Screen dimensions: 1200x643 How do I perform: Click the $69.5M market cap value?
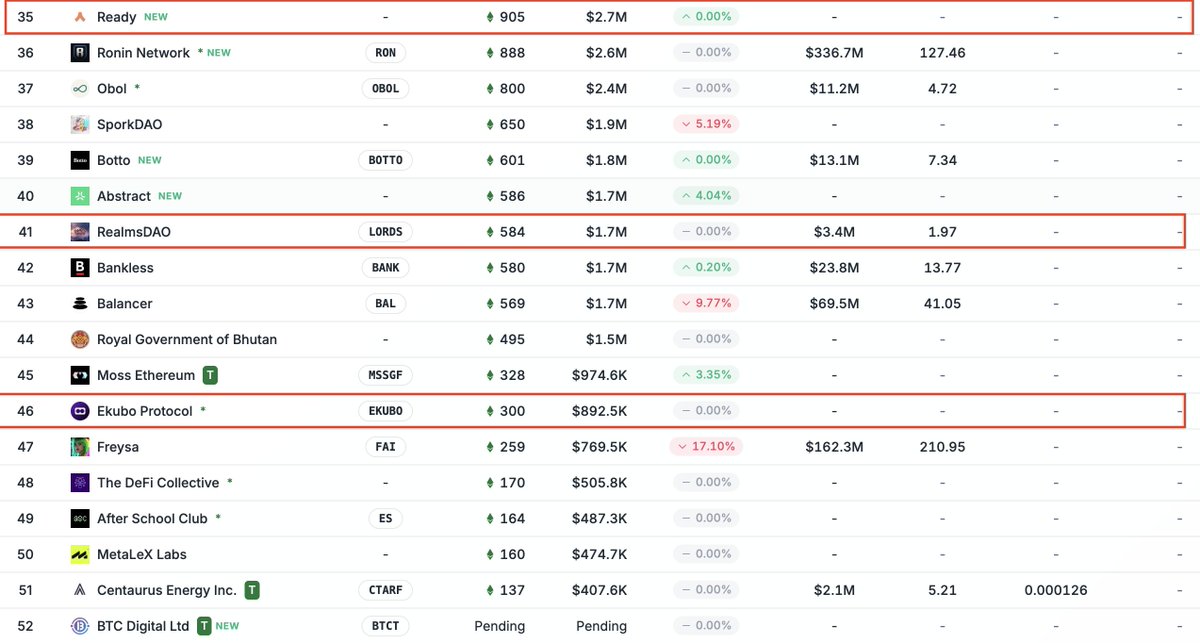pyautogui.click(x=834, y=304)
